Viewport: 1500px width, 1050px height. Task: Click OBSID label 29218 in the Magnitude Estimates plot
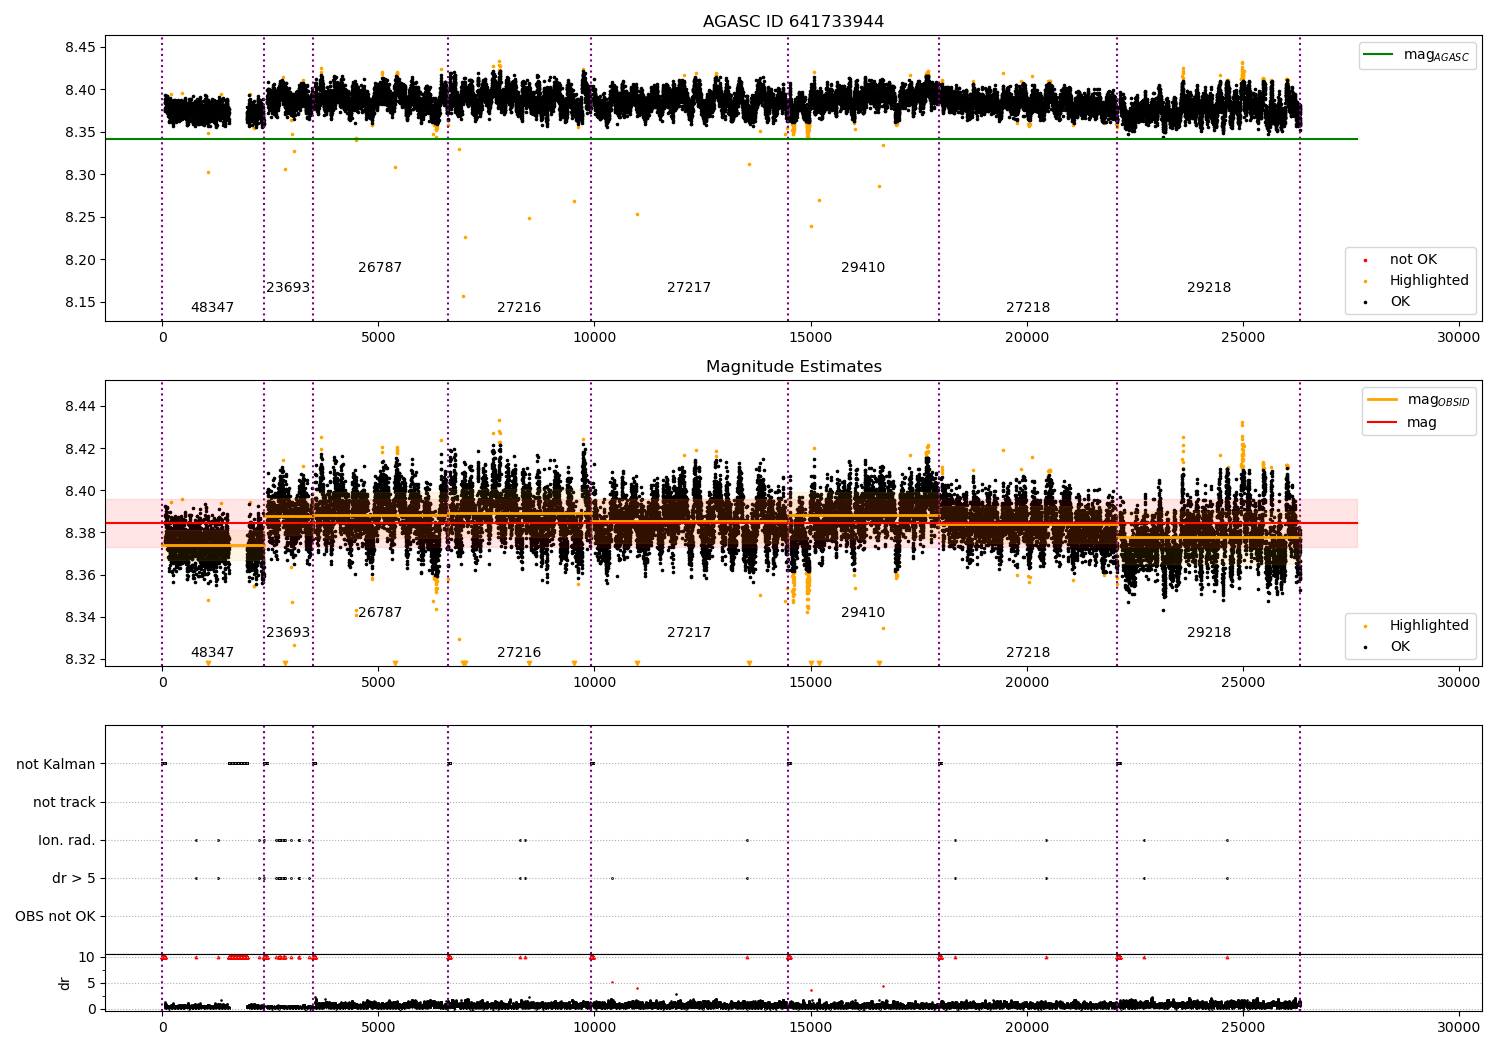(1209, 633)
